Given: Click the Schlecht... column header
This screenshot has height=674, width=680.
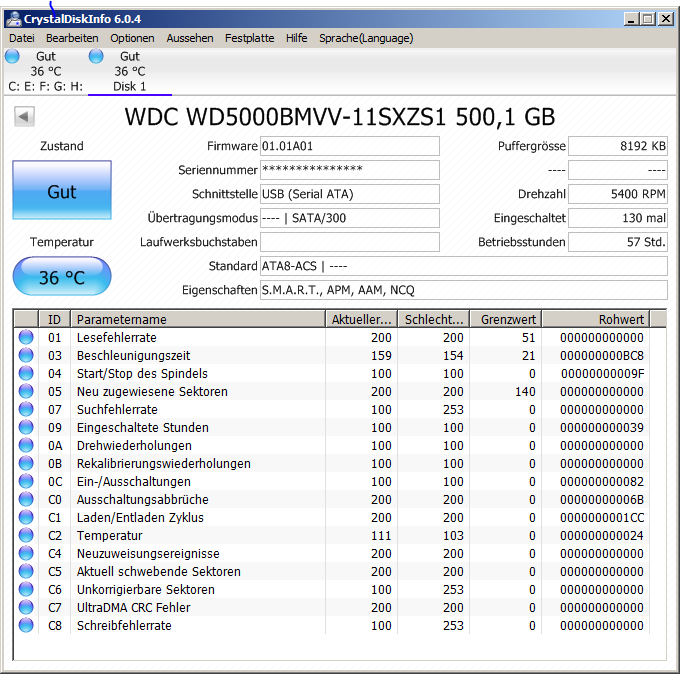Looking at the screenshot, I should tap(434, 319).
